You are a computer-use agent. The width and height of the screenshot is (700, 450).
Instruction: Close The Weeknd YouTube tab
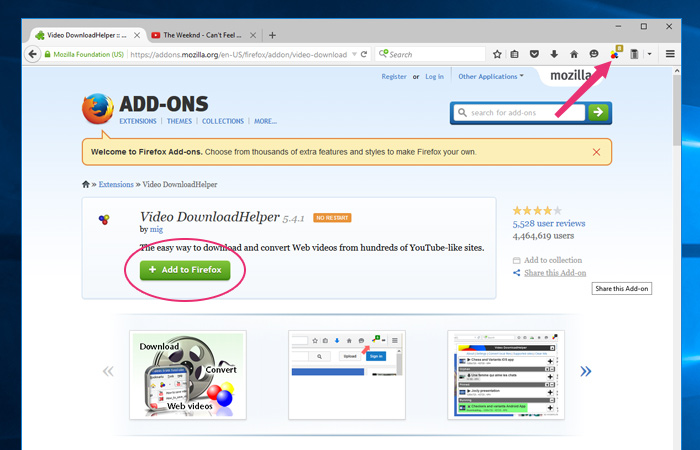pyautogui.click(x=253, y=35)
